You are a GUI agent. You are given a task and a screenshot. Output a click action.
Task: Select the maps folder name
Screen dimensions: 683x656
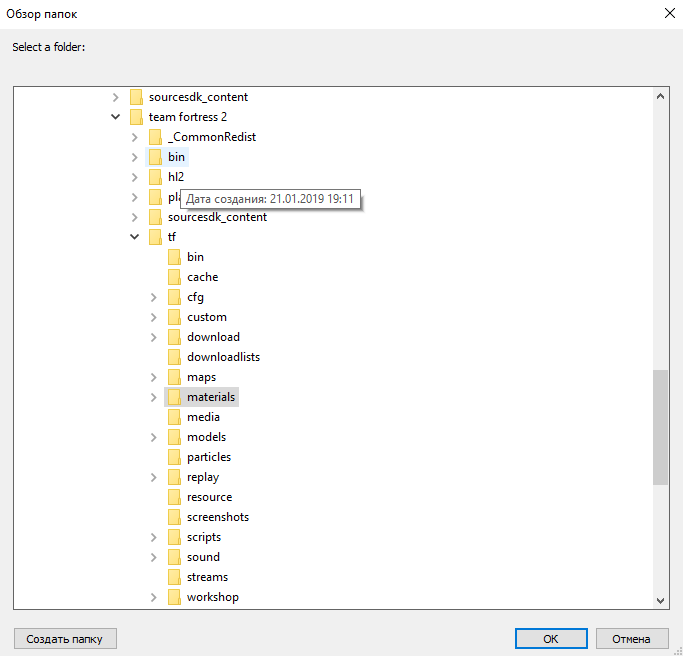tap(201, 377)
